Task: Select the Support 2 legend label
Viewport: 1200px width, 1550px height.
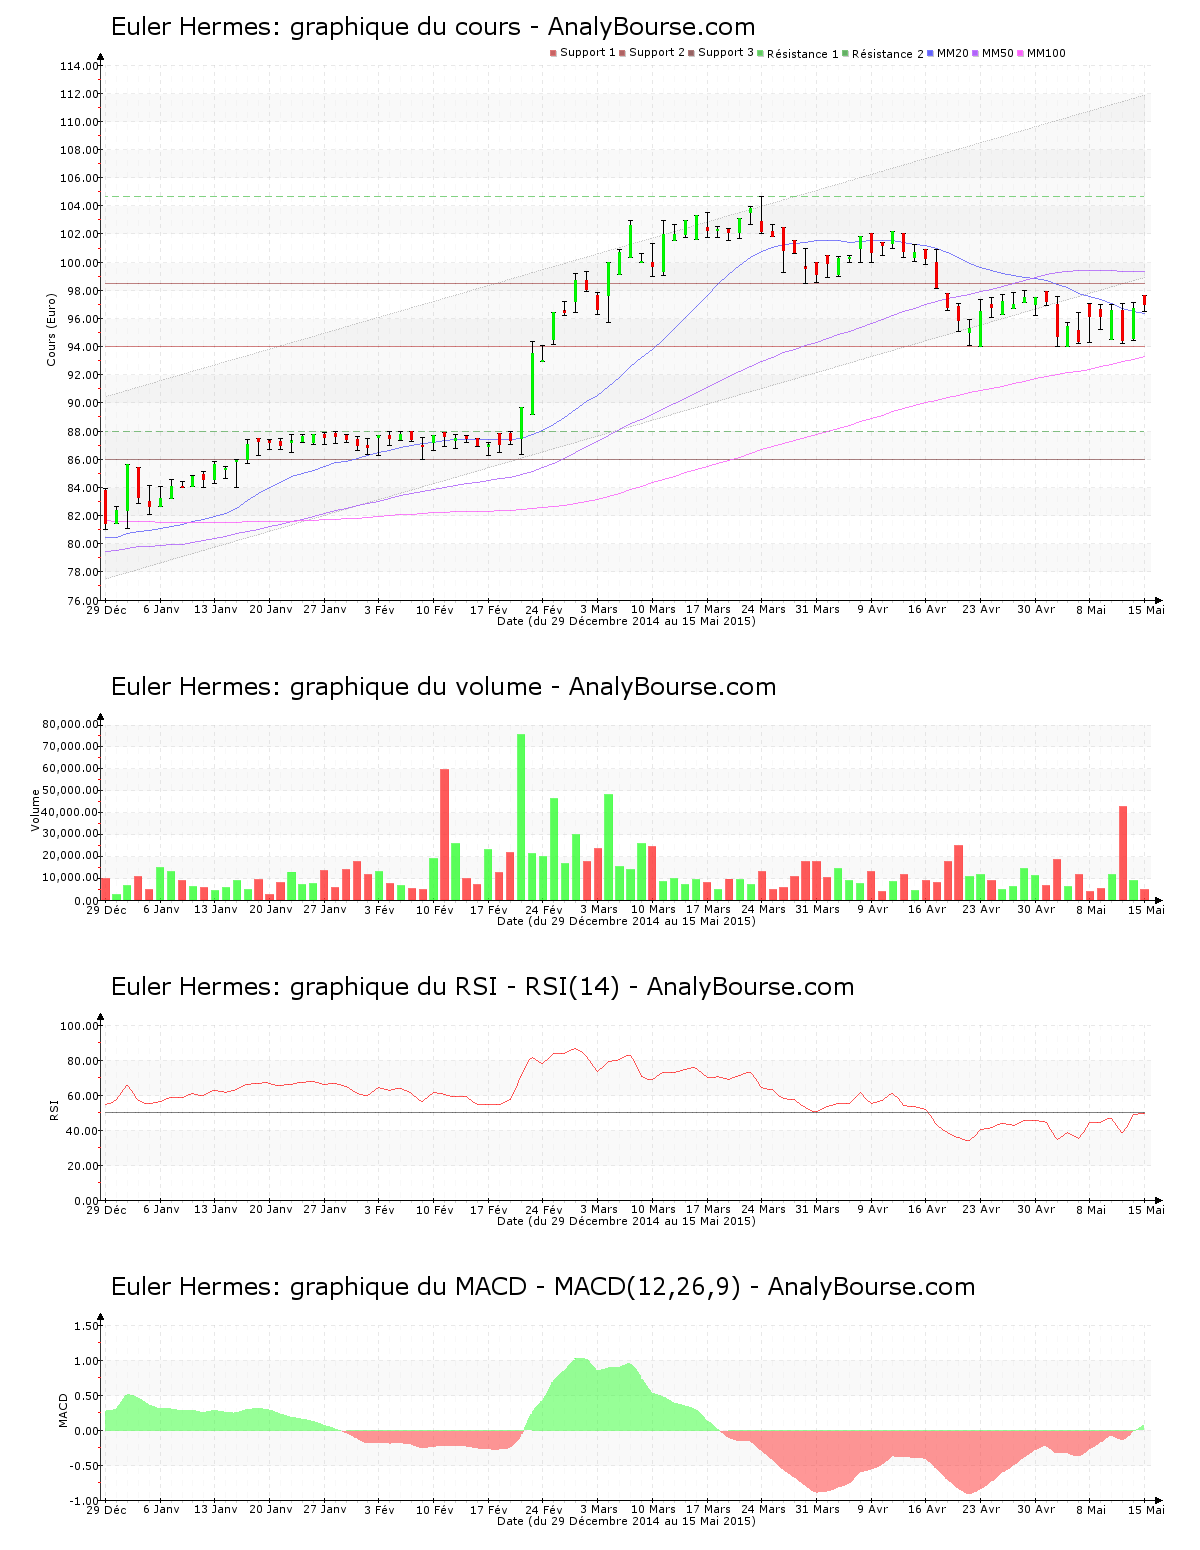Action: 657,53
